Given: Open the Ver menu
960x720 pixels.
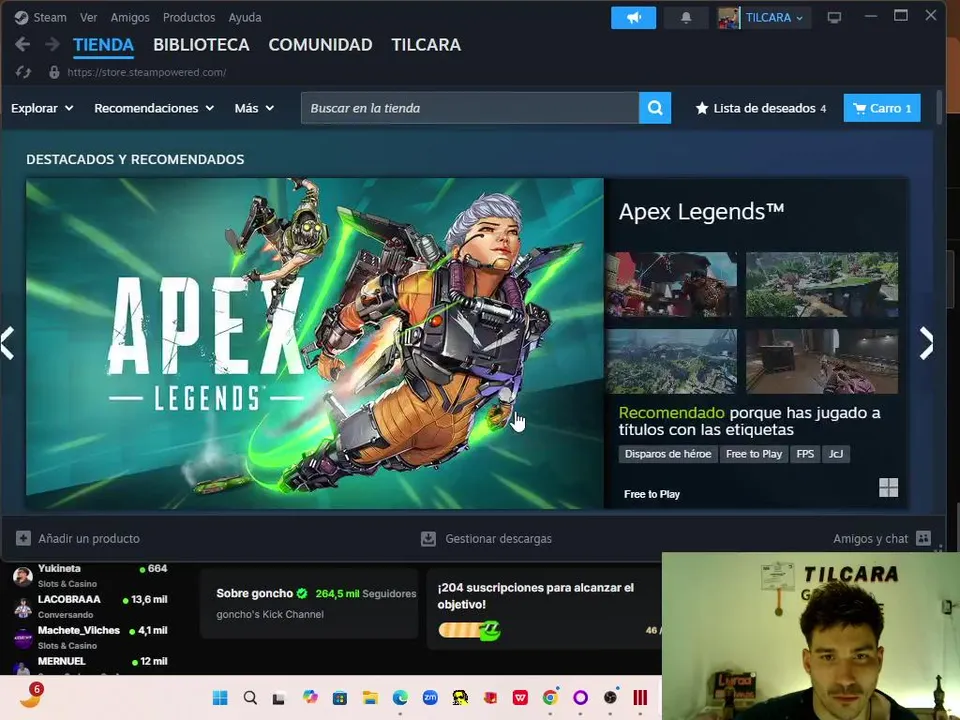Looking at the screenshot, I should 88,17.
